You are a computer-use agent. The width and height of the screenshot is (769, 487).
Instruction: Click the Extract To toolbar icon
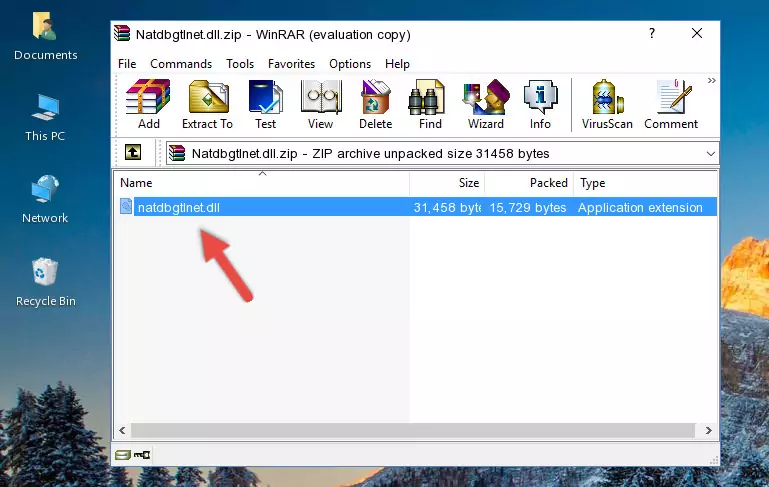(207, 104)
